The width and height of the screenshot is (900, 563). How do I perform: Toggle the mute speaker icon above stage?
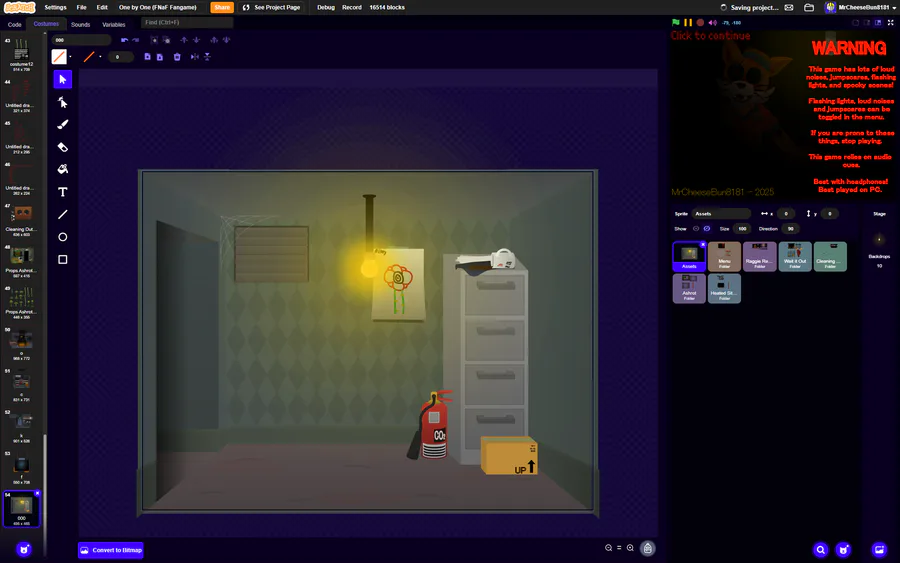point(712,22)
